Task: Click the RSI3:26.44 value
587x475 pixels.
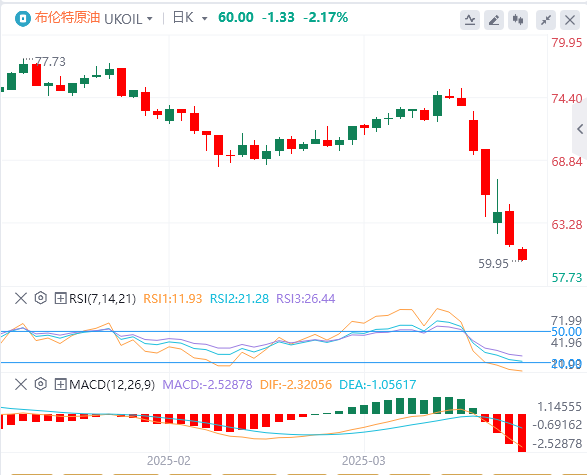Action: coord(305,299)
